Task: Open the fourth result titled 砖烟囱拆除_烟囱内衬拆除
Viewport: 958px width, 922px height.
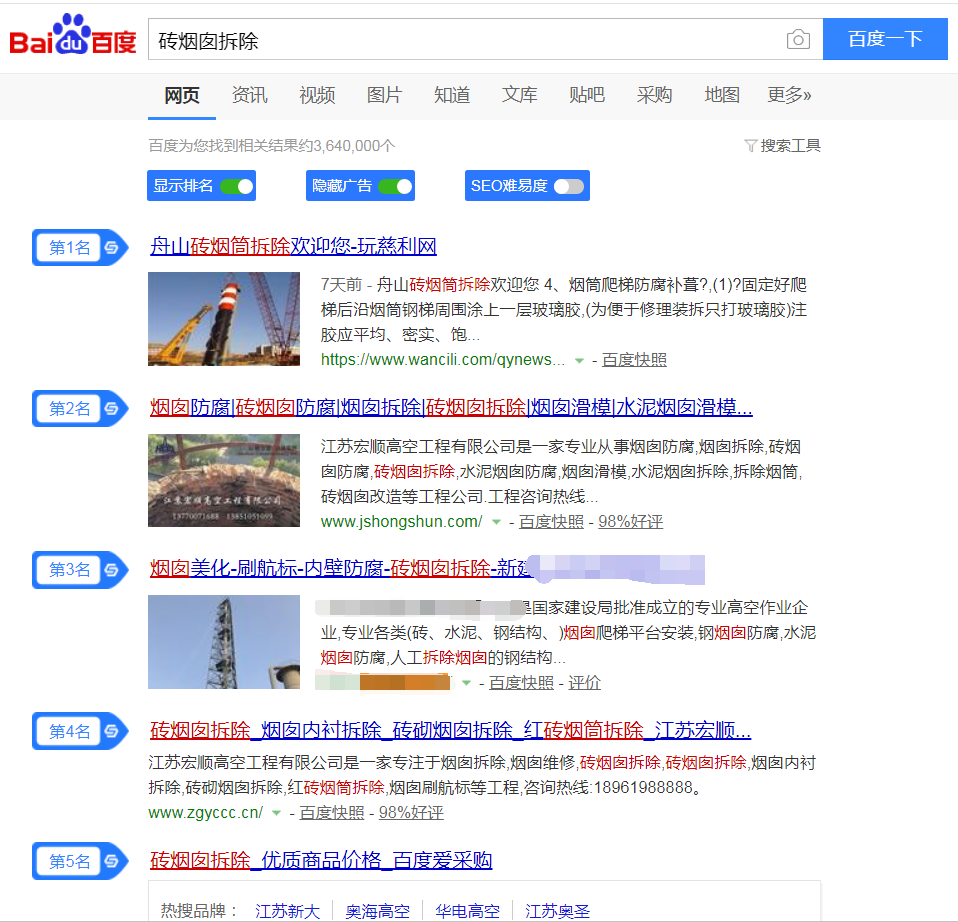Action: coord(450,730)
